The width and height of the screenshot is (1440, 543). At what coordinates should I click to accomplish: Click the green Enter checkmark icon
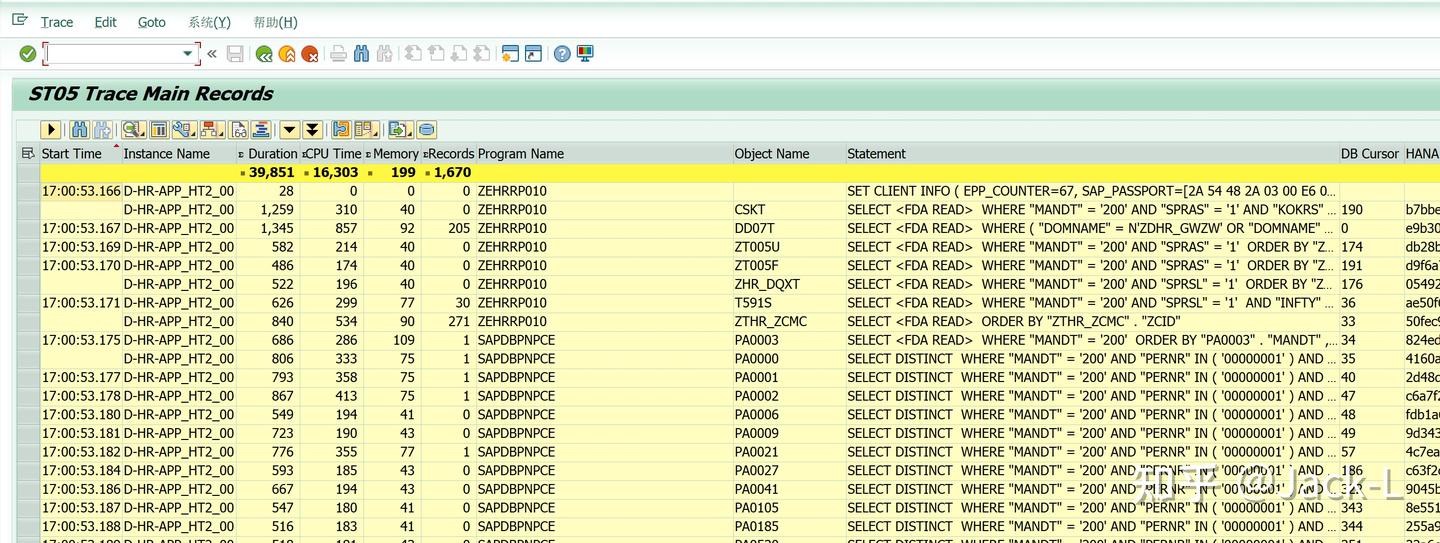(27, 54)
